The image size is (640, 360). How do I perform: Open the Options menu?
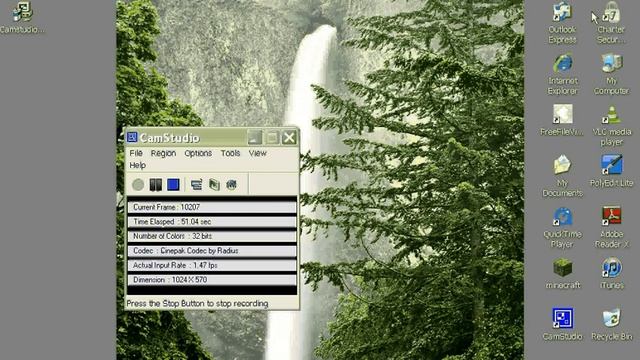coord(198,153)
